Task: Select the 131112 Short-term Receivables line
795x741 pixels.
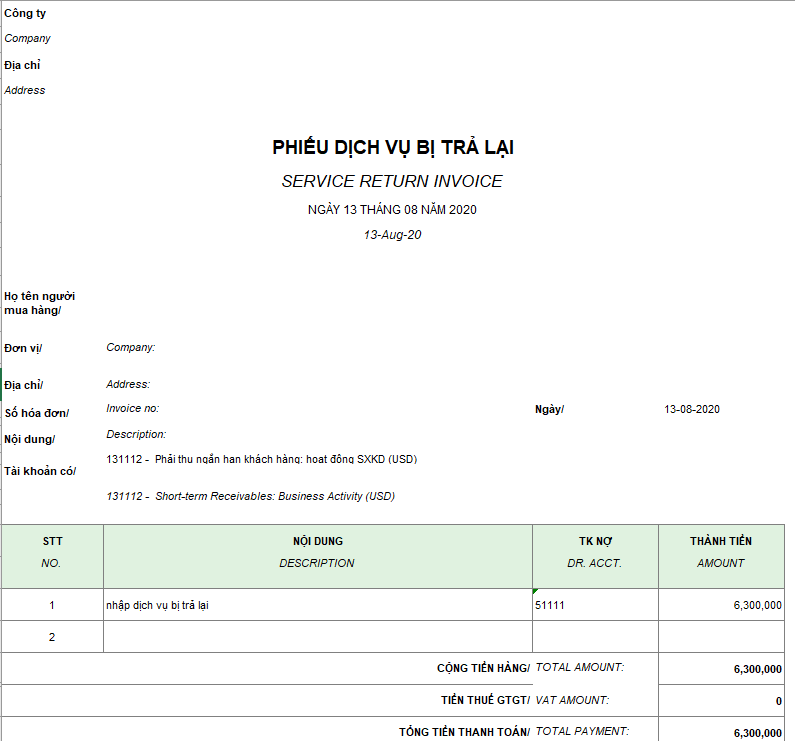Action: pyautogui.click(x=251, y=496)
